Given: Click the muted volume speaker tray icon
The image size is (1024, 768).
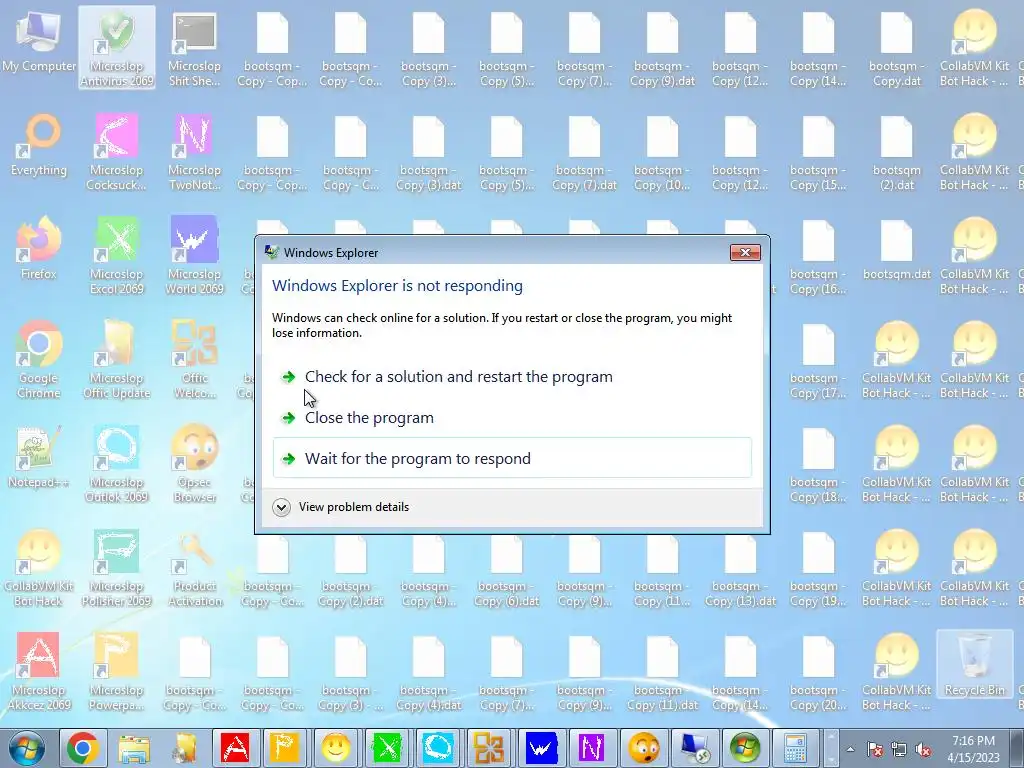Looking at the screenshot, I should coord(923,750).
